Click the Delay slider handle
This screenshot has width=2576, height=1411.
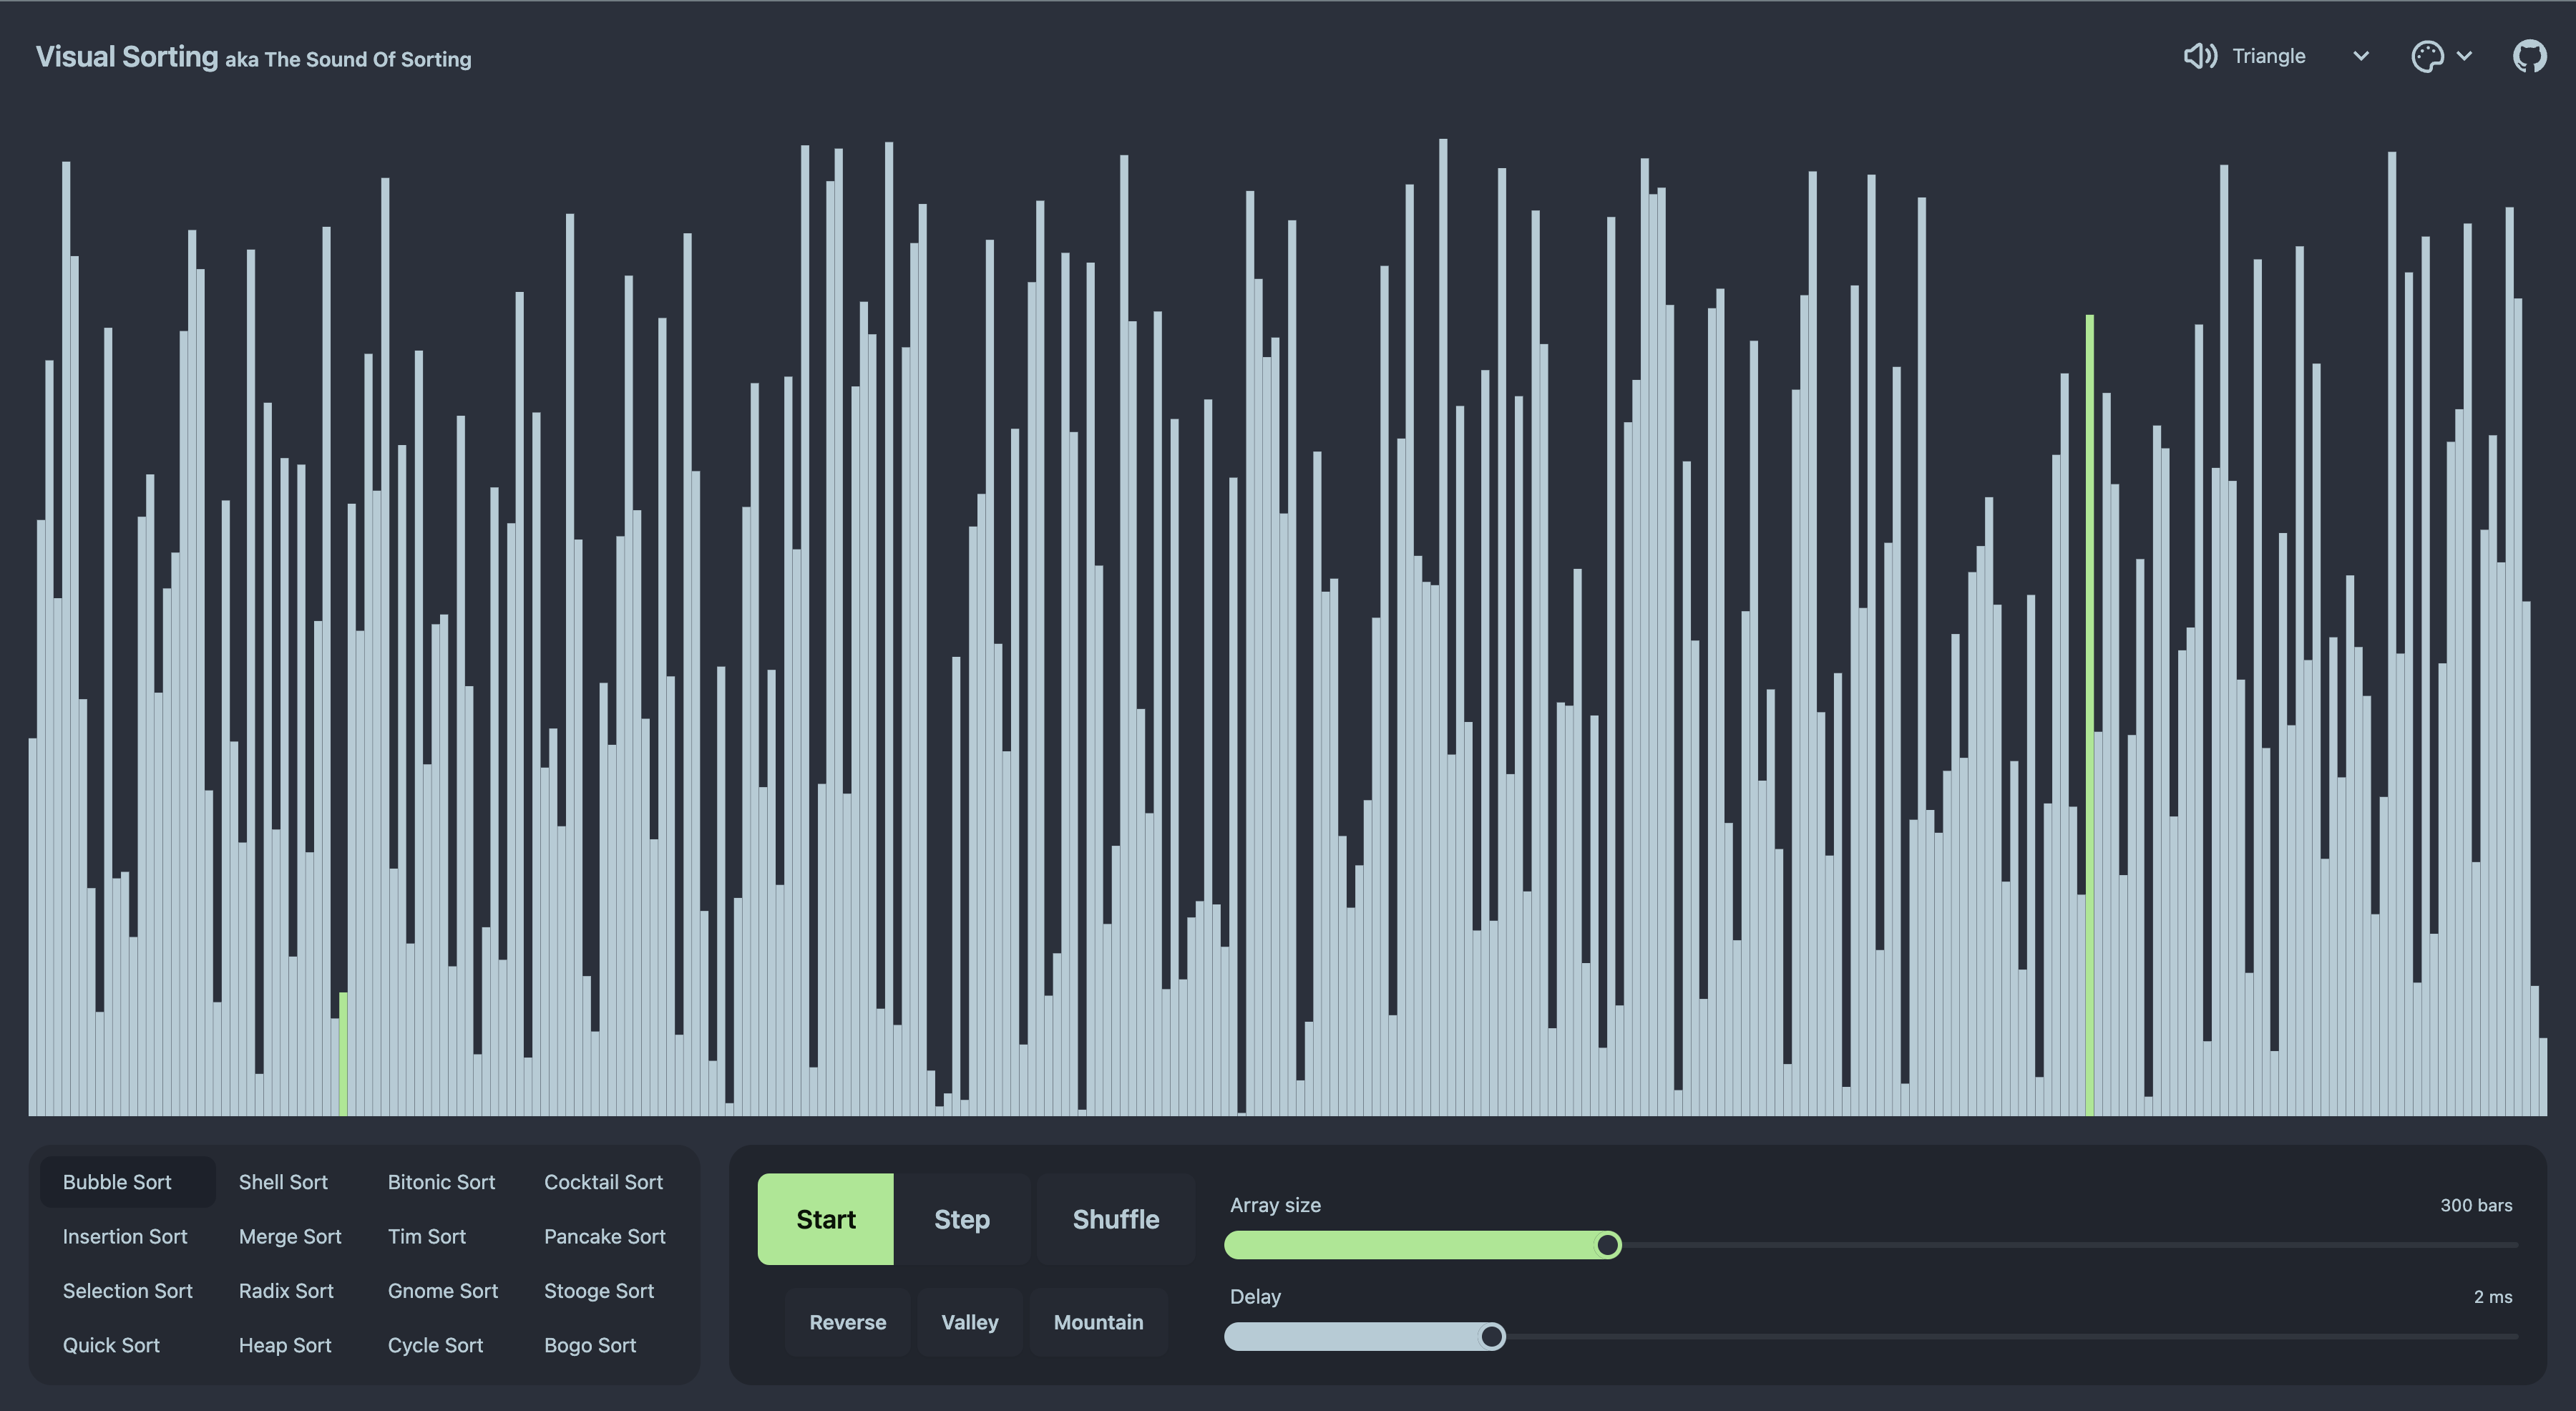coord(1491,1336)
